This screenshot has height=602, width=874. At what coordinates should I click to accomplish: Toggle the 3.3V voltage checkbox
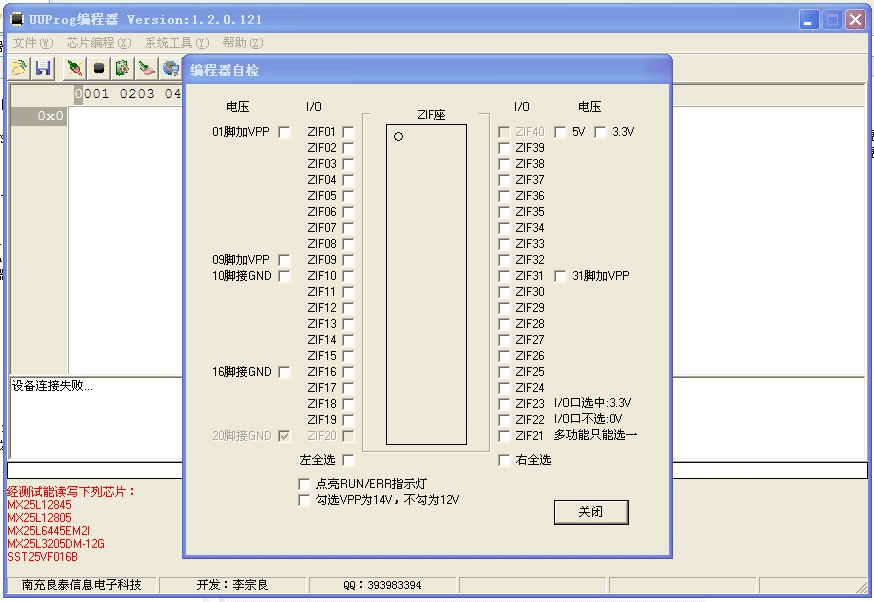click(x=600, y=132)
